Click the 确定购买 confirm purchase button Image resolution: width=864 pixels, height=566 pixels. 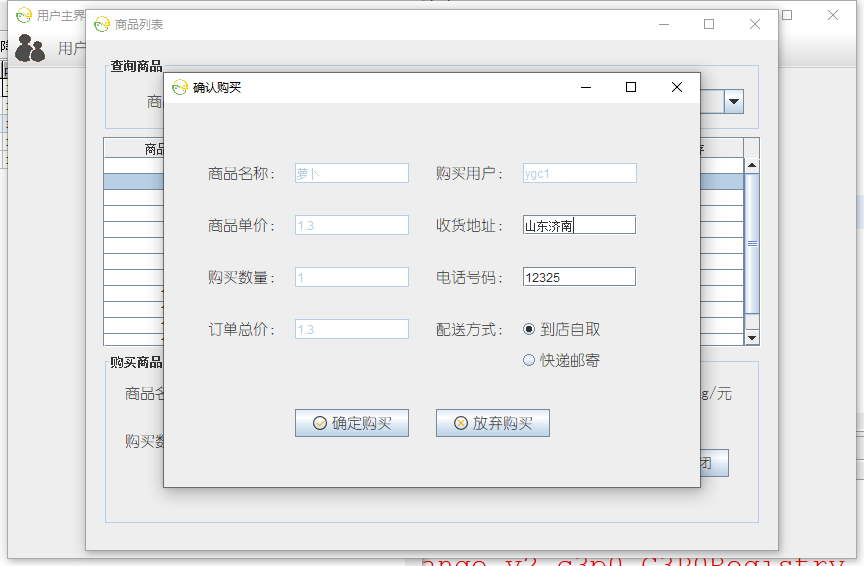[352, 423]
